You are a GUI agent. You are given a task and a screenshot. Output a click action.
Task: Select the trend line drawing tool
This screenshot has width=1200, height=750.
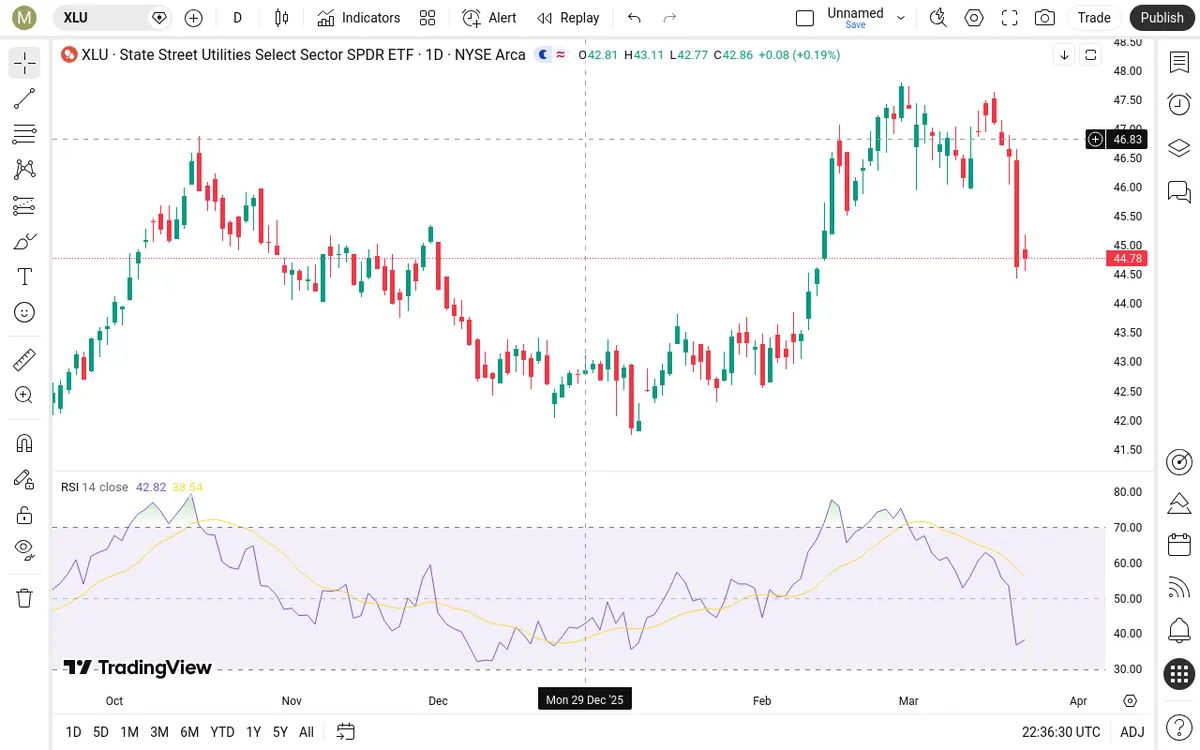click(x=25, y=98)
